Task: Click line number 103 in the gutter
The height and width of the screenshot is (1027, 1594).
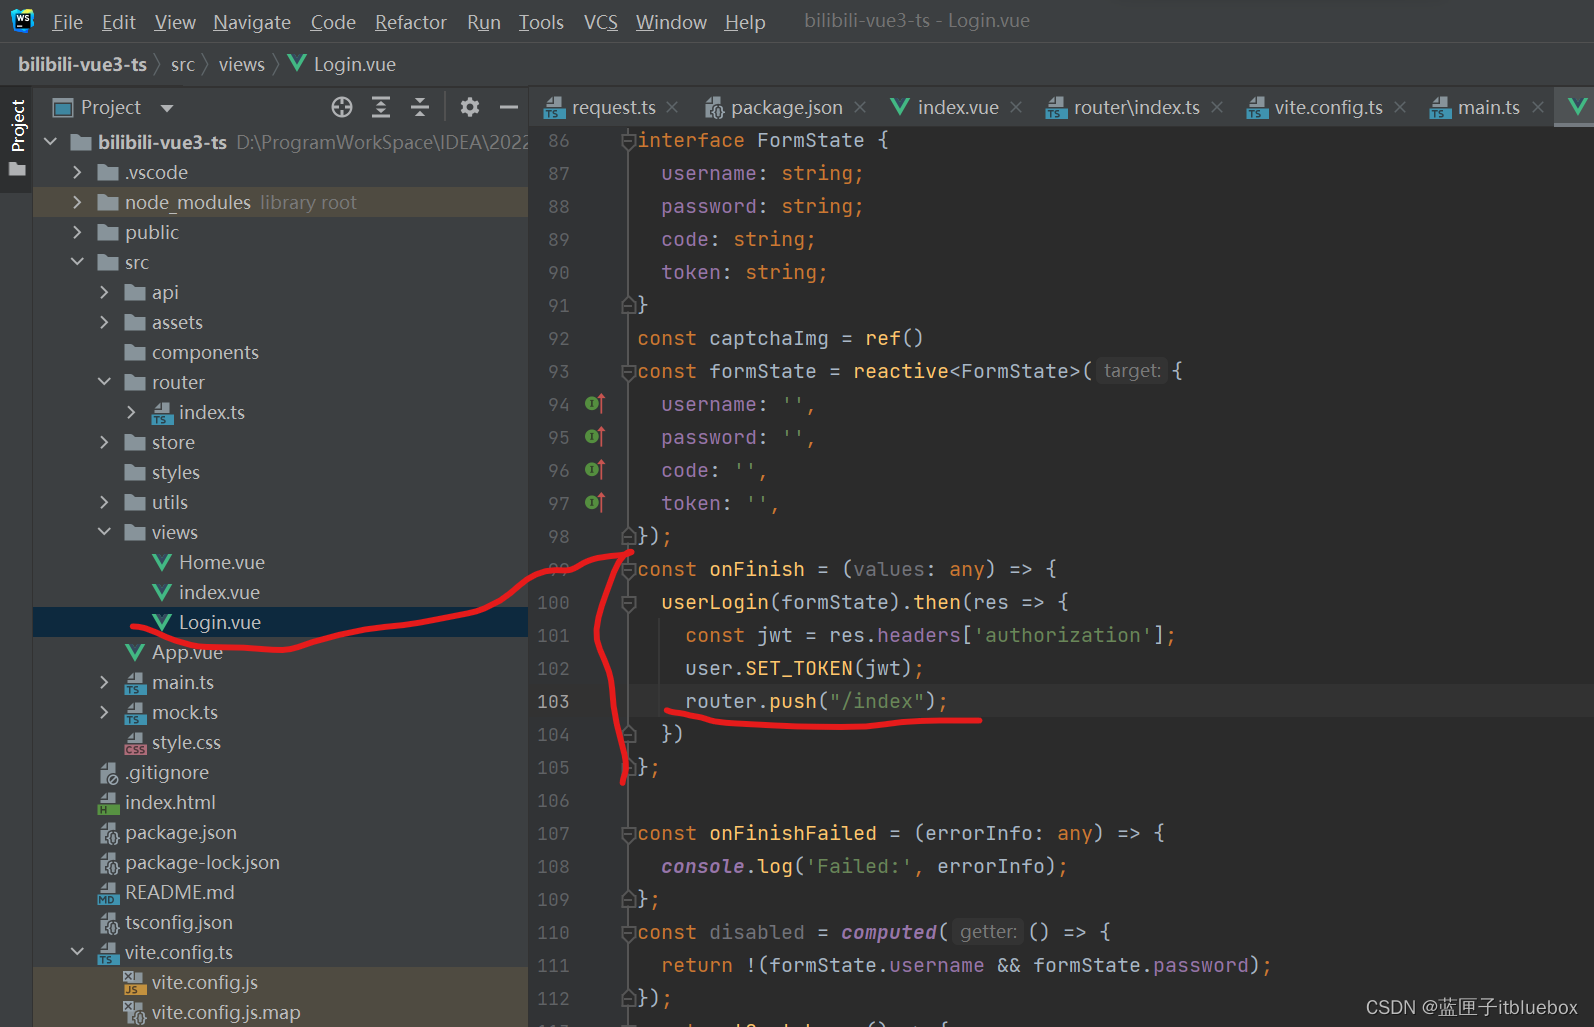Action: tap(553, 701)
